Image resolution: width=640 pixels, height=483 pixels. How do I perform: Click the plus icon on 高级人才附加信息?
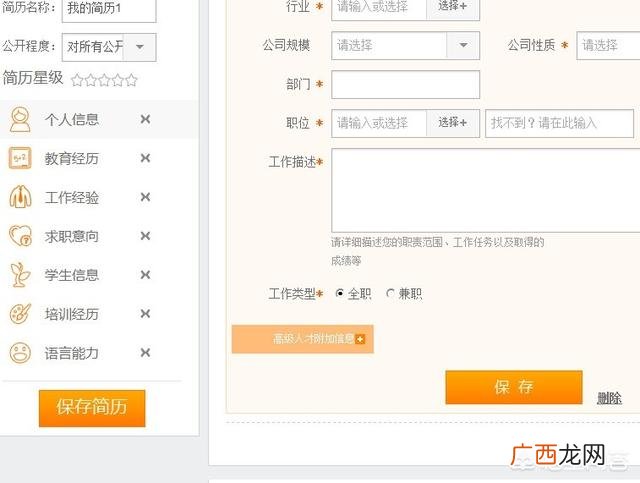coord(360,339)
